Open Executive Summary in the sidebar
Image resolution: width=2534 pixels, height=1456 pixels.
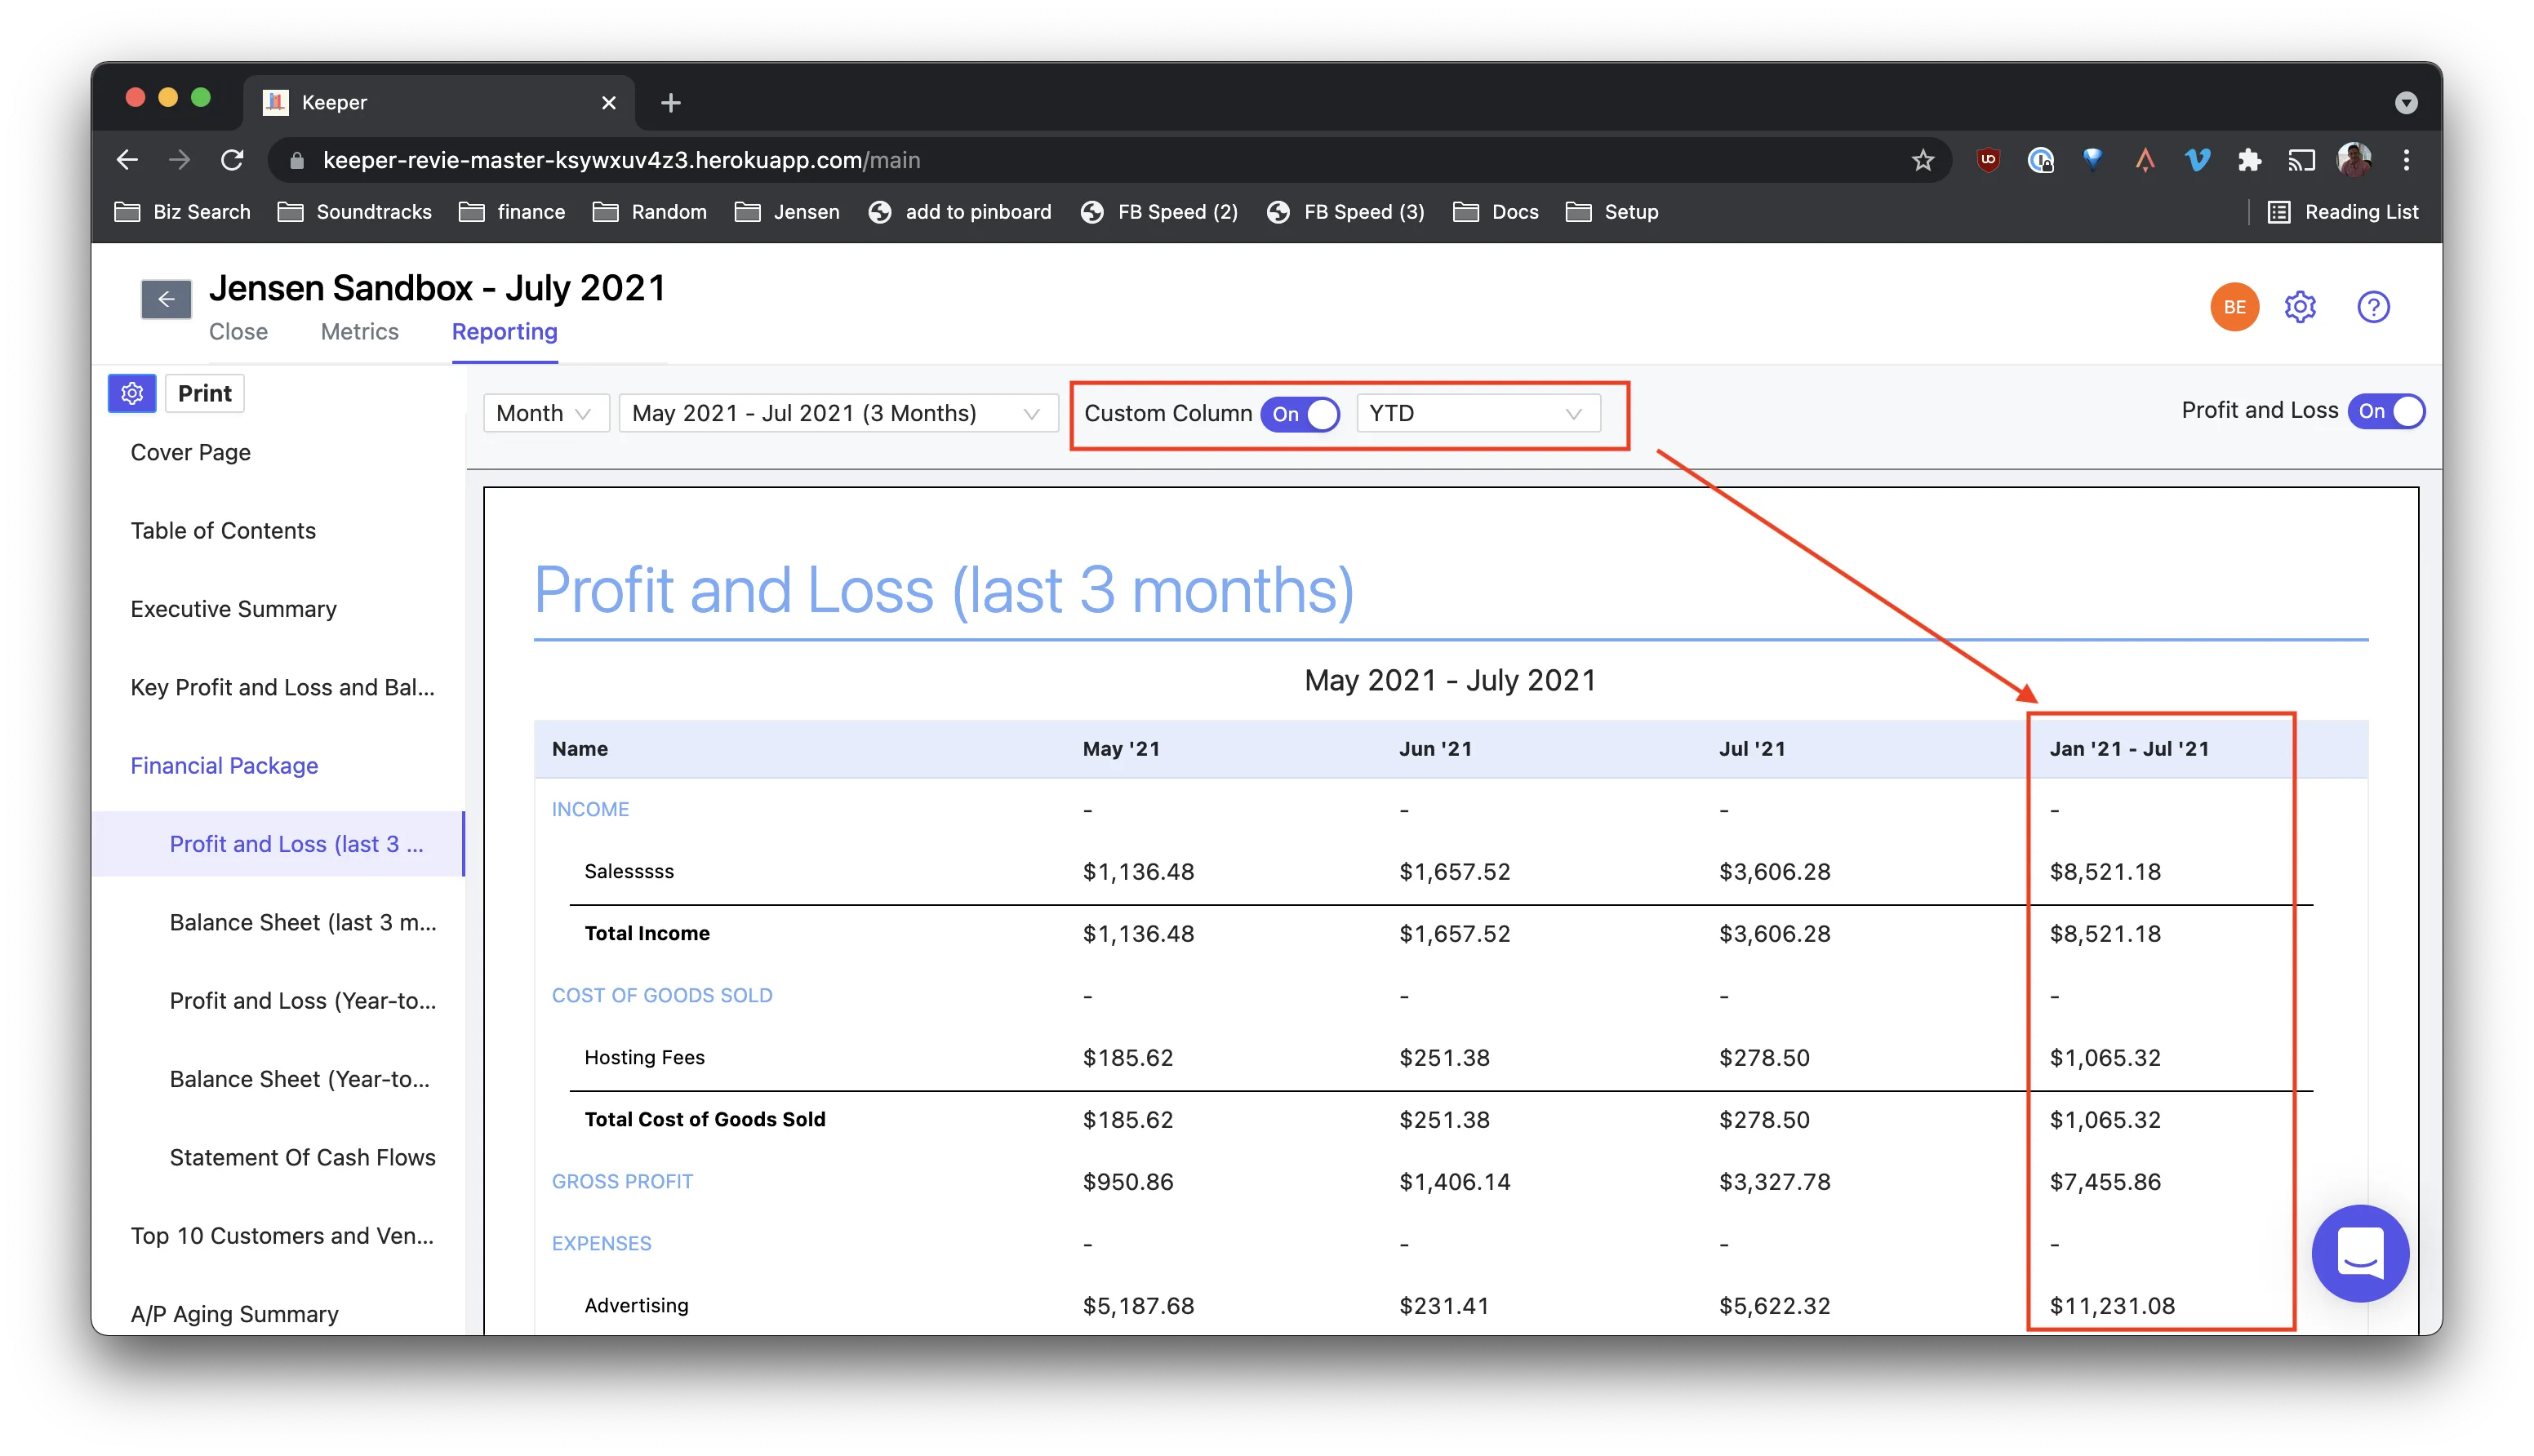click(x=233, y=609)
